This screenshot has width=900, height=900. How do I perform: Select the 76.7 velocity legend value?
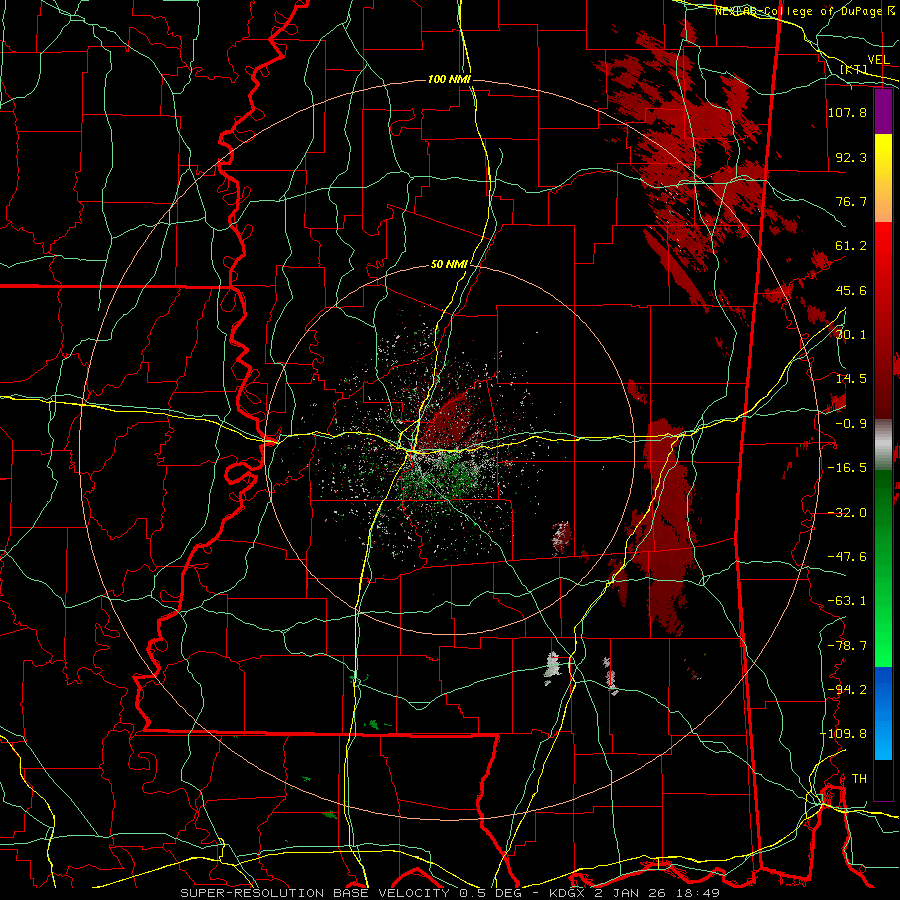pos(851,201)
